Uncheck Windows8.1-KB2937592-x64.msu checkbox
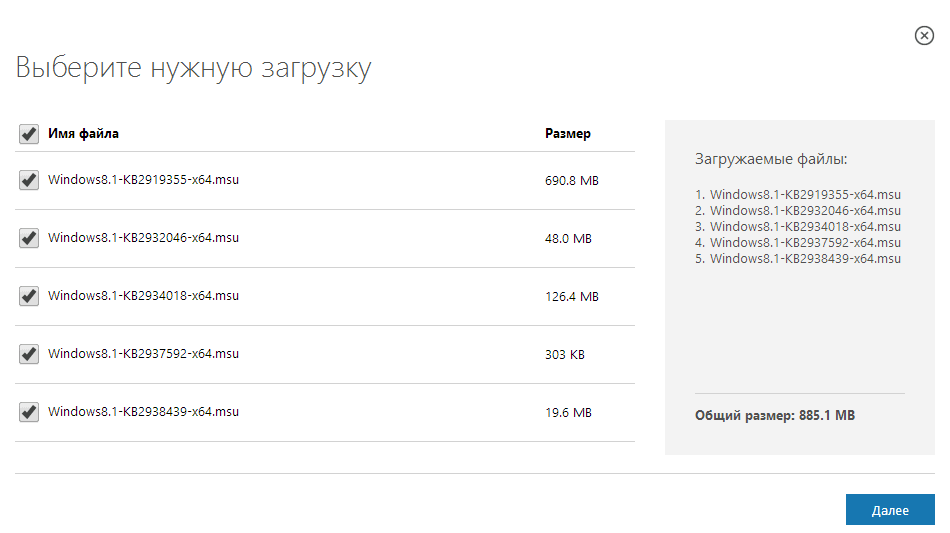 pyautogui.click(x=28, y=354)
